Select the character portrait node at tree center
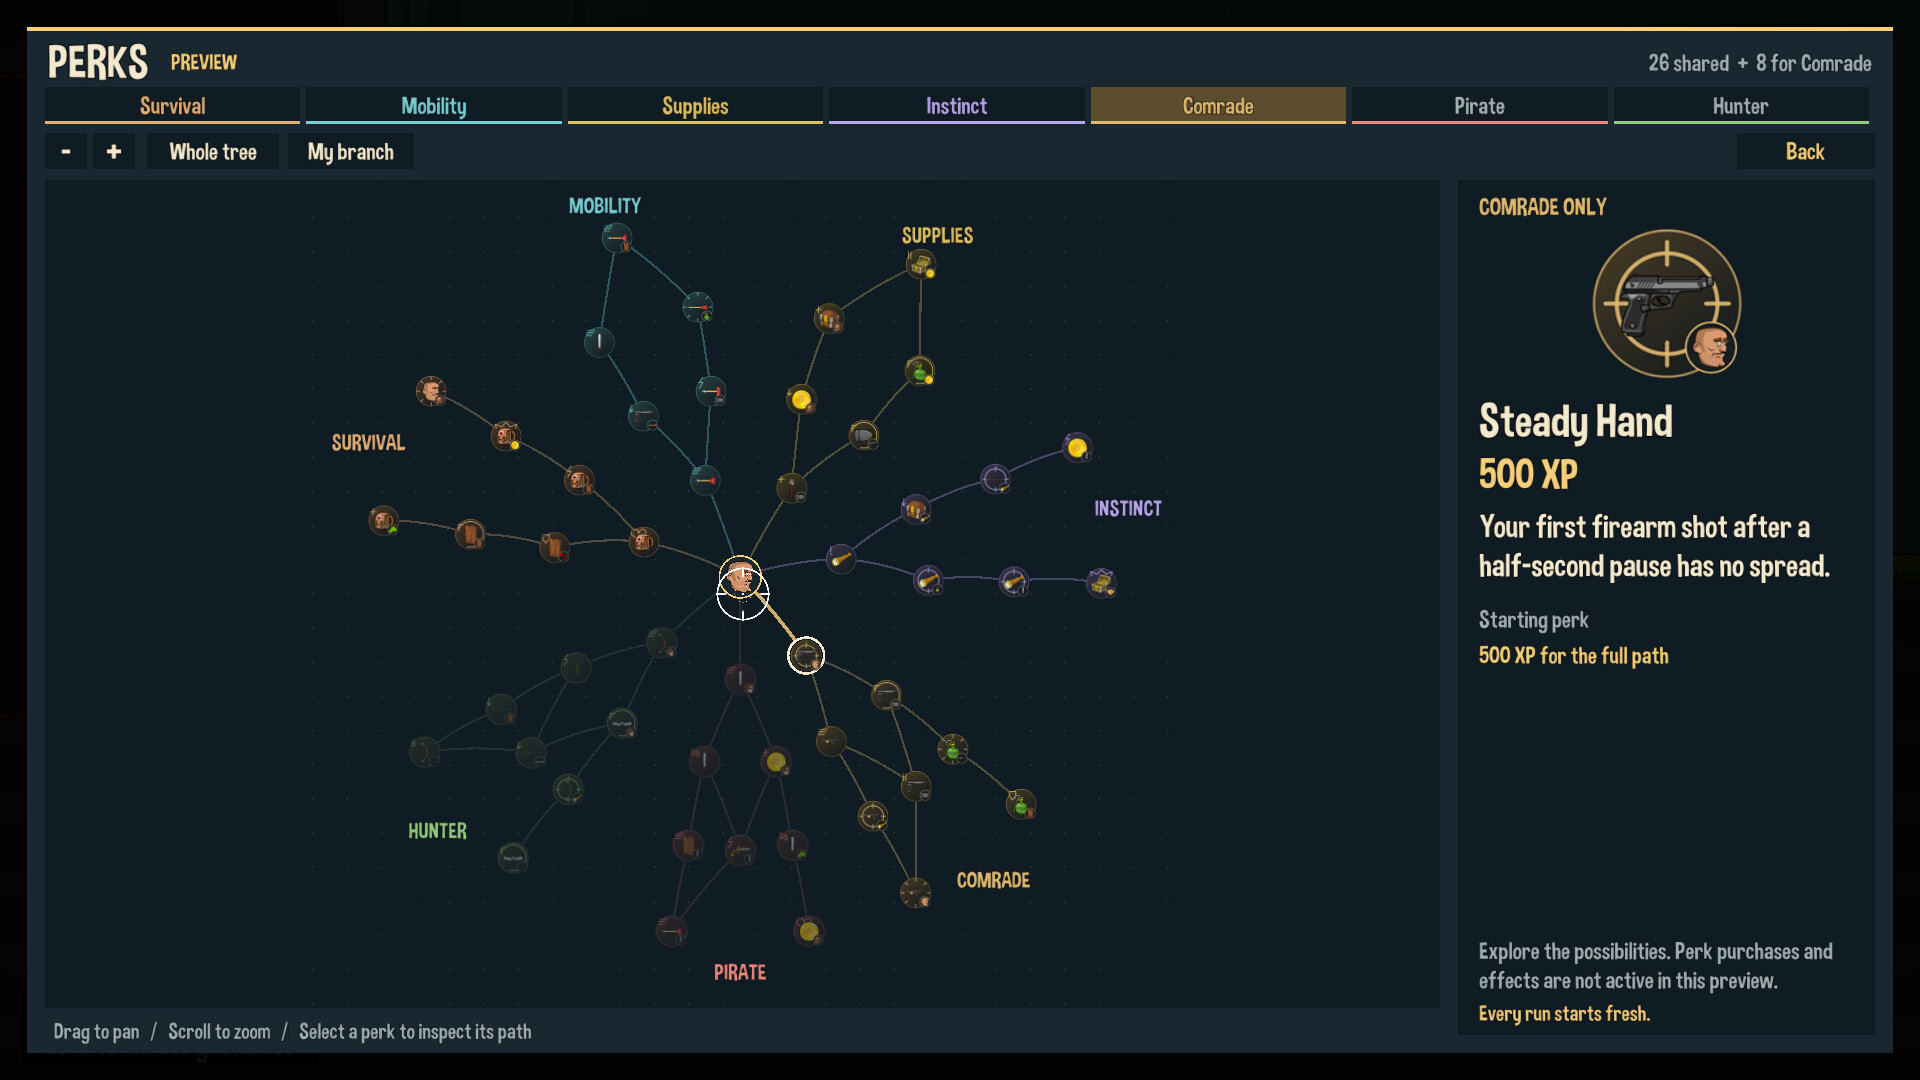Image resolution: width=1920 pixels, height=1080 pixels. tap(740, 577)
